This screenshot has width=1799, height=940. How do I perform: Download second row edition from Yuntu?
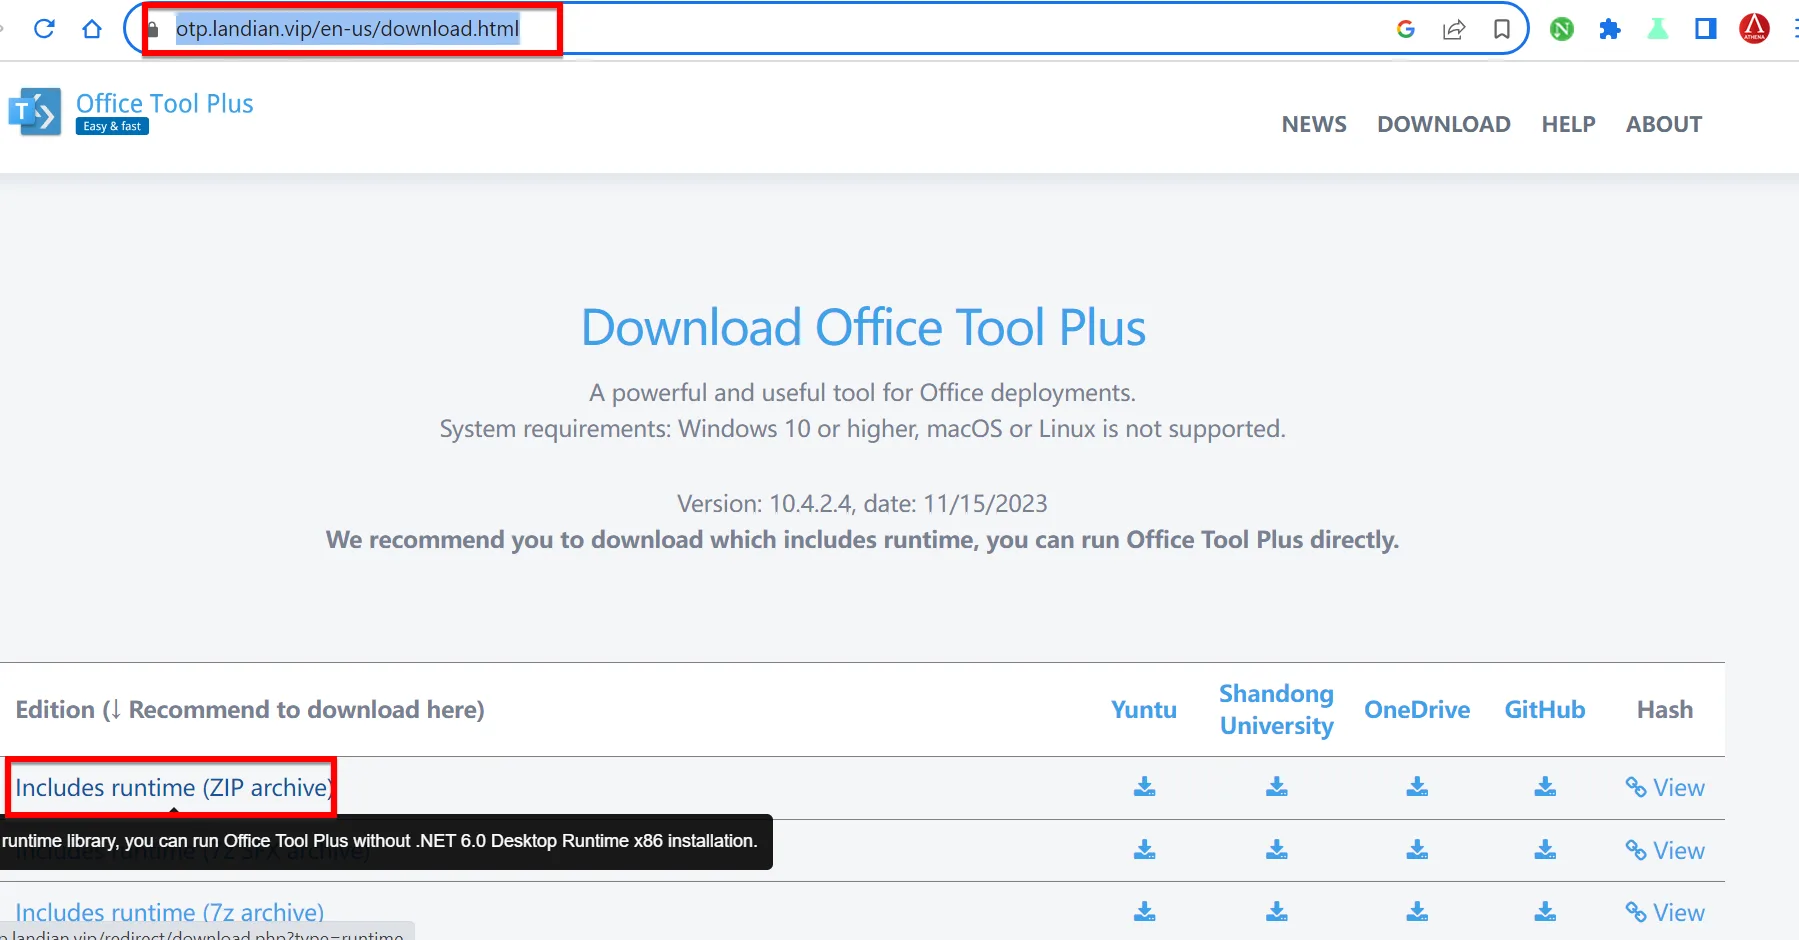1145,850
